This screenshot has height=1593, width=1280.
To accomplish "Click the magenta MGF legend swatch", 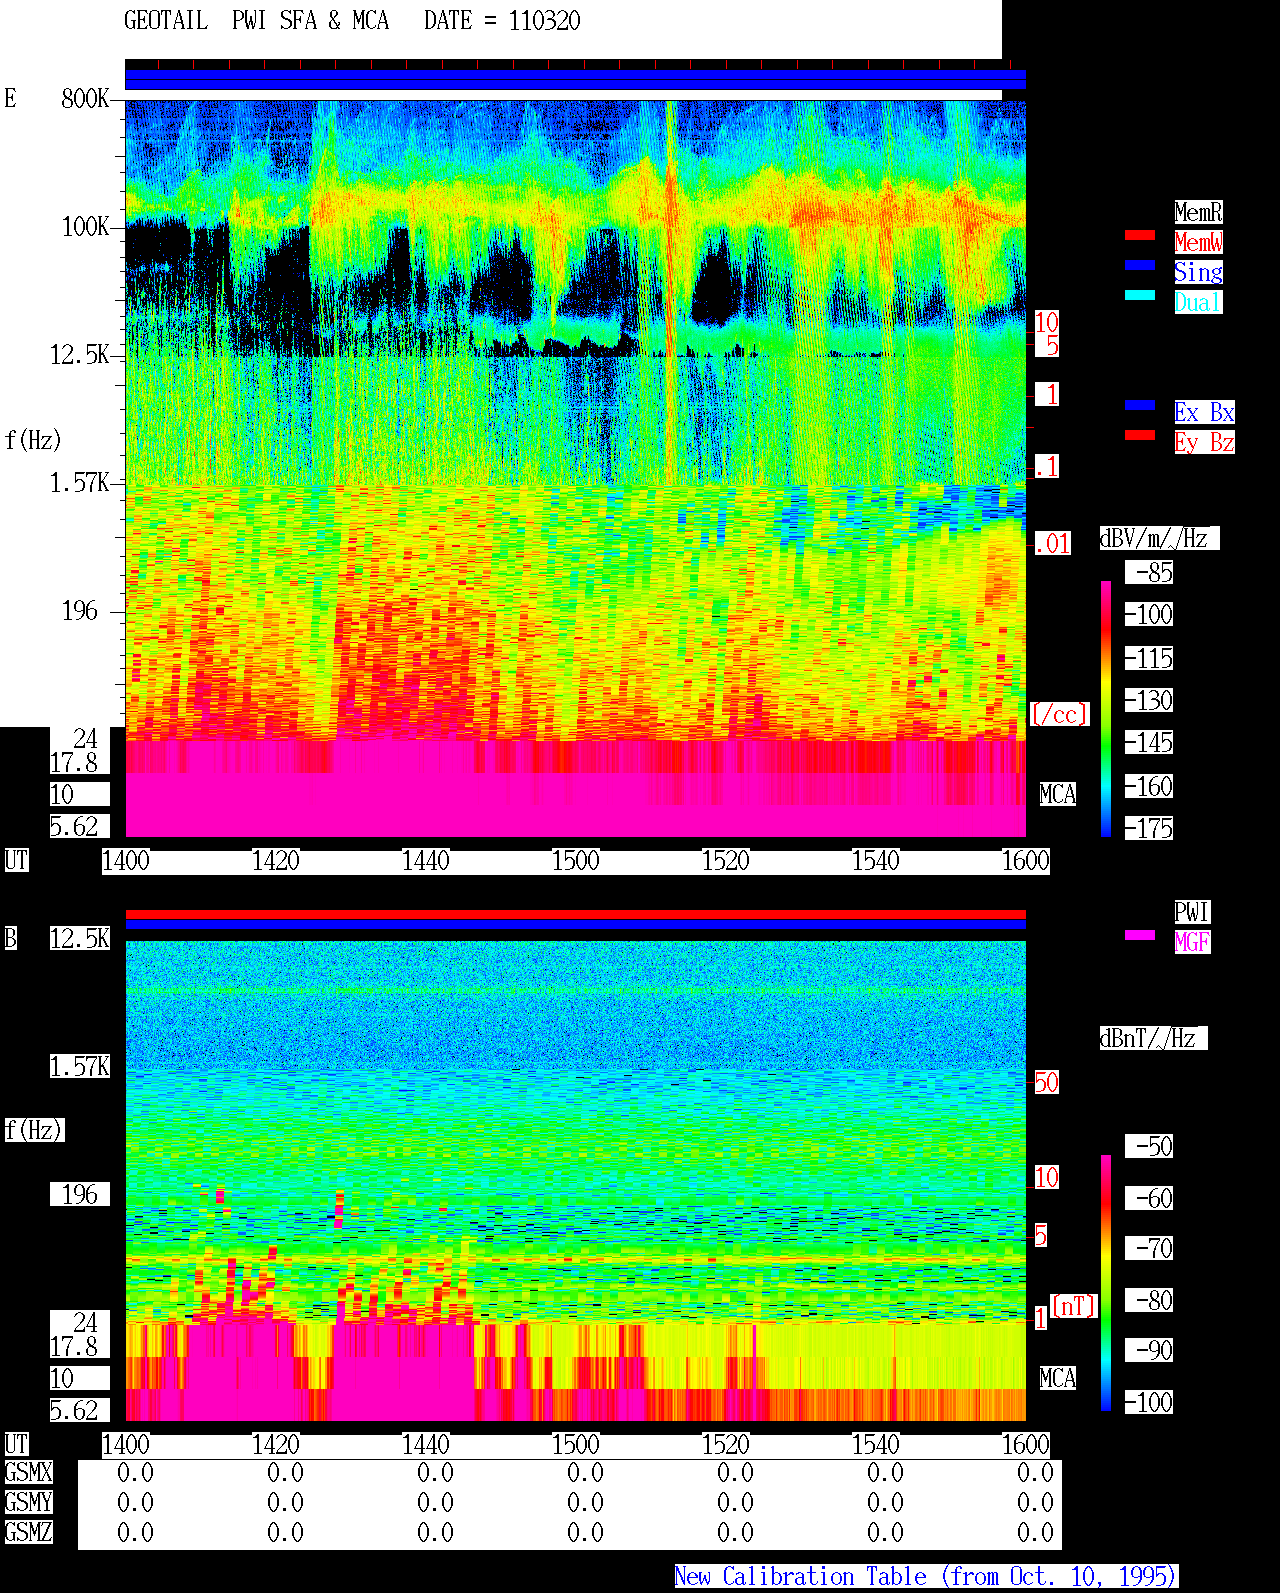I will 1140,935.
